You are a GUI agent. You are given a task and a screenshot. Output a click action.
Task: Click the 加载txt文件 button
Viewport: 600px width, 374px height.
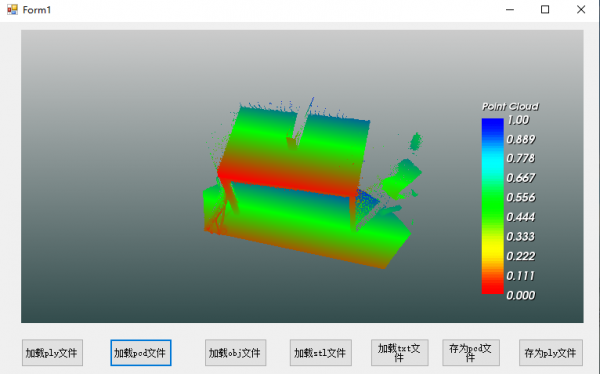click(x=399, y=353)
